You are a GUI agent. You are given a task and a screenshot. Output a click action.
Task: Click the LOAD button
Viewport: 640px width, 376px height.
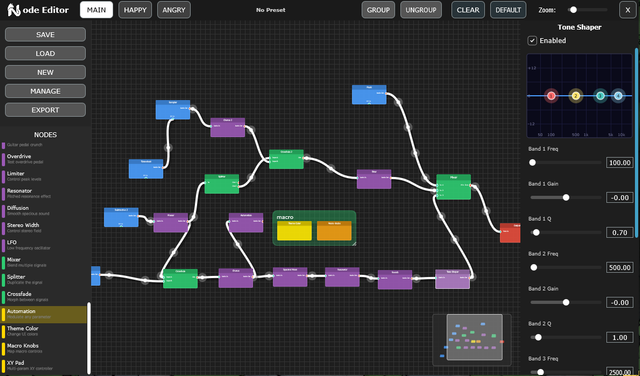45,53
